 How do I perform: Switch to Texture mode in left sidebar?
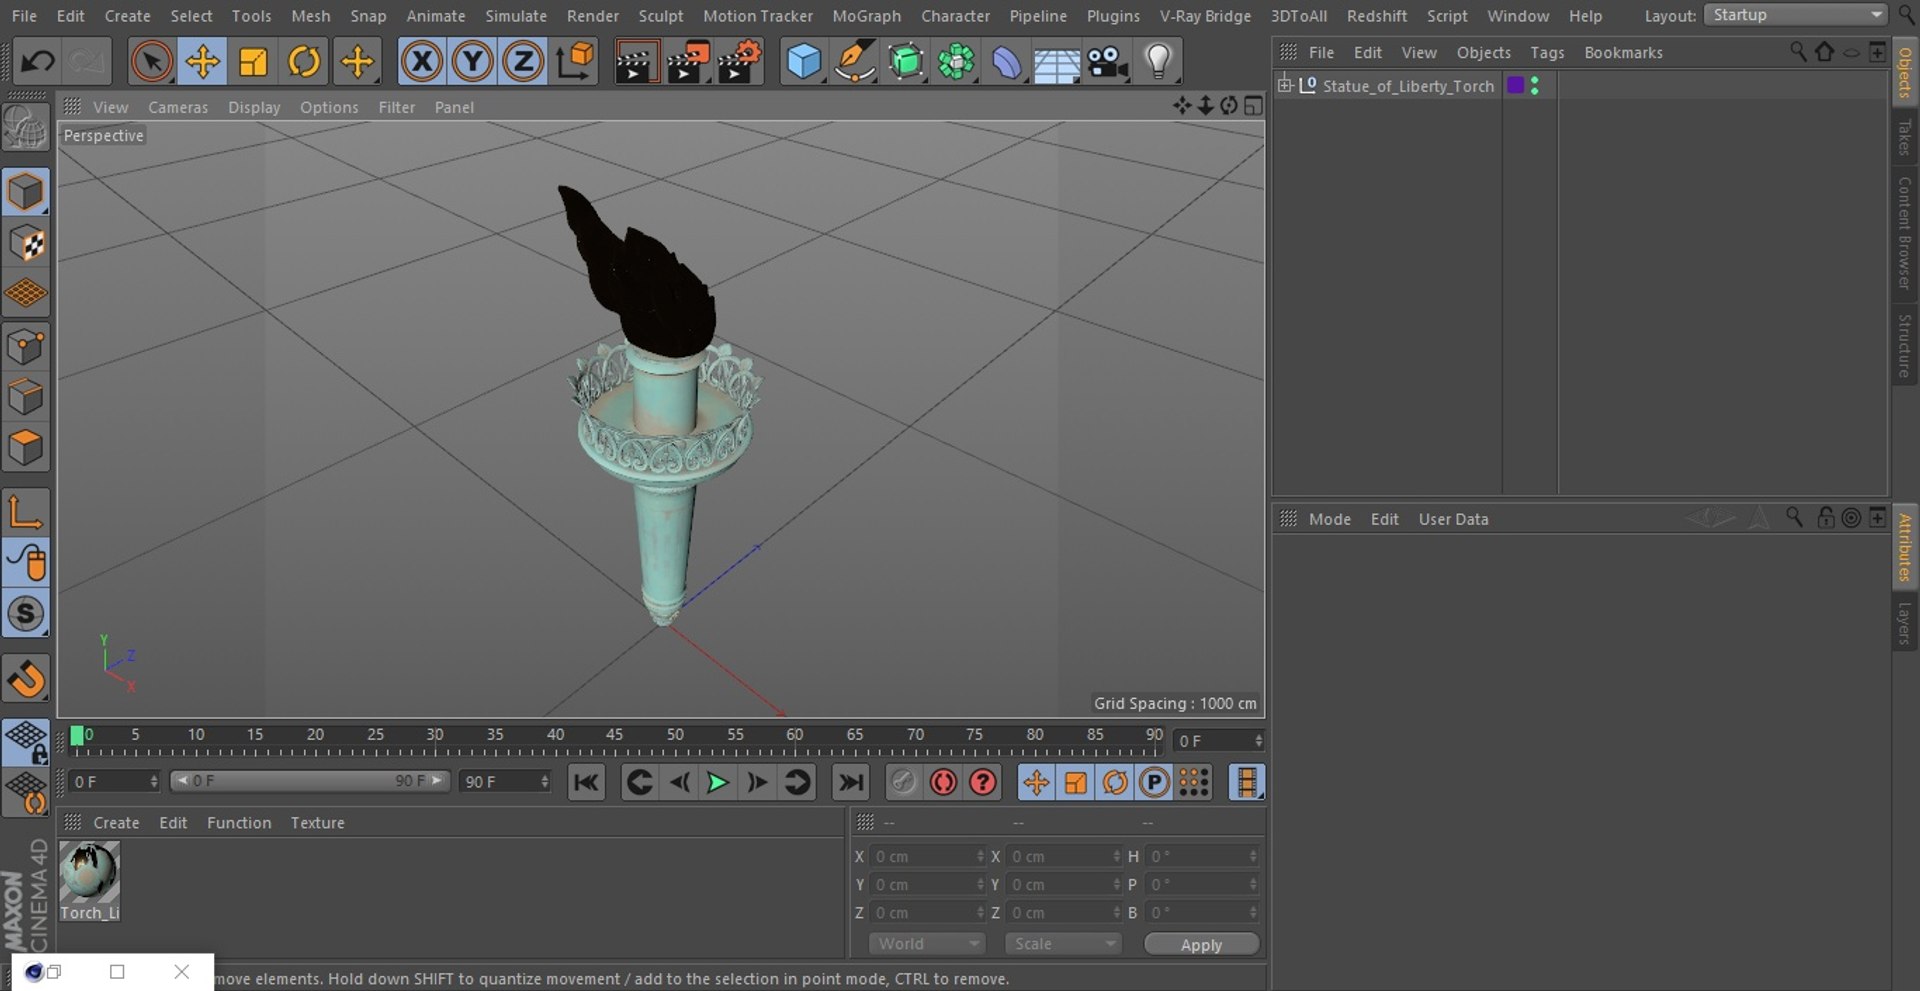tap(26, 243)
